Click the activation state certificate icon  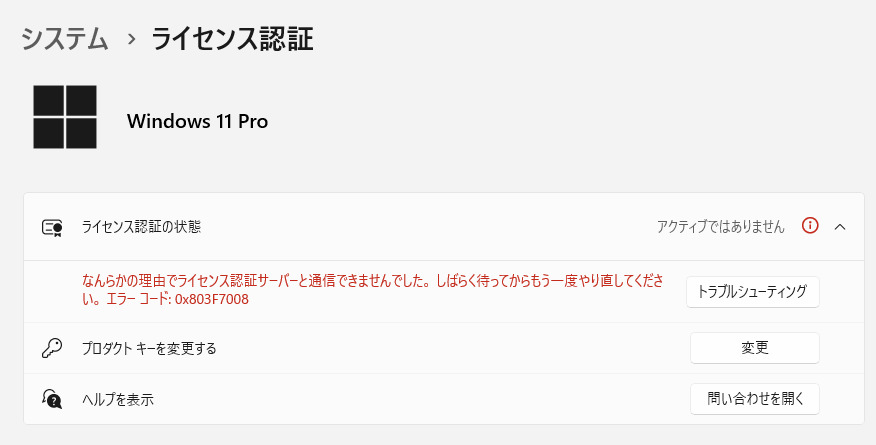(x=52, y=227)
